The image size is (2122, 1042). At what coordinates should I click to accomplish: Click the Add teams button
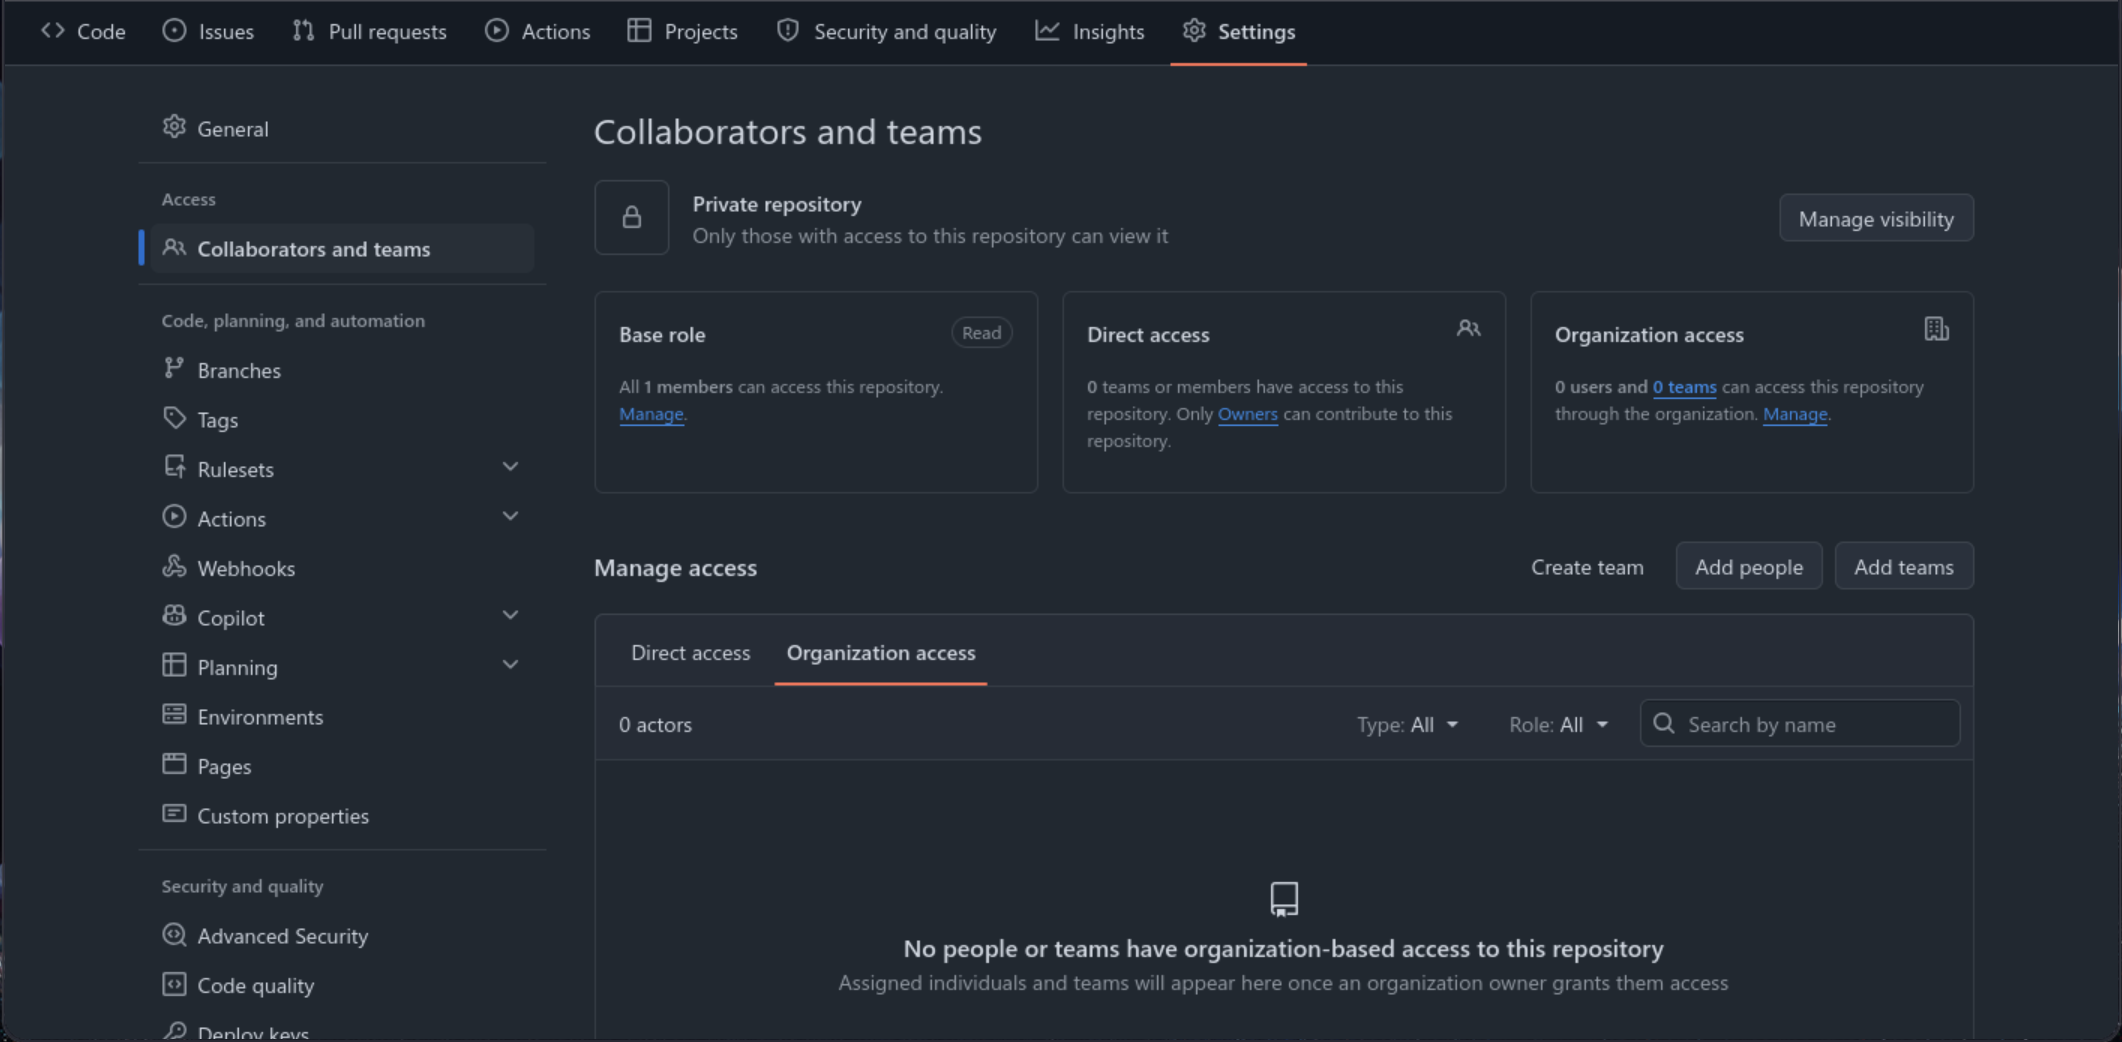coord(1904,567)
